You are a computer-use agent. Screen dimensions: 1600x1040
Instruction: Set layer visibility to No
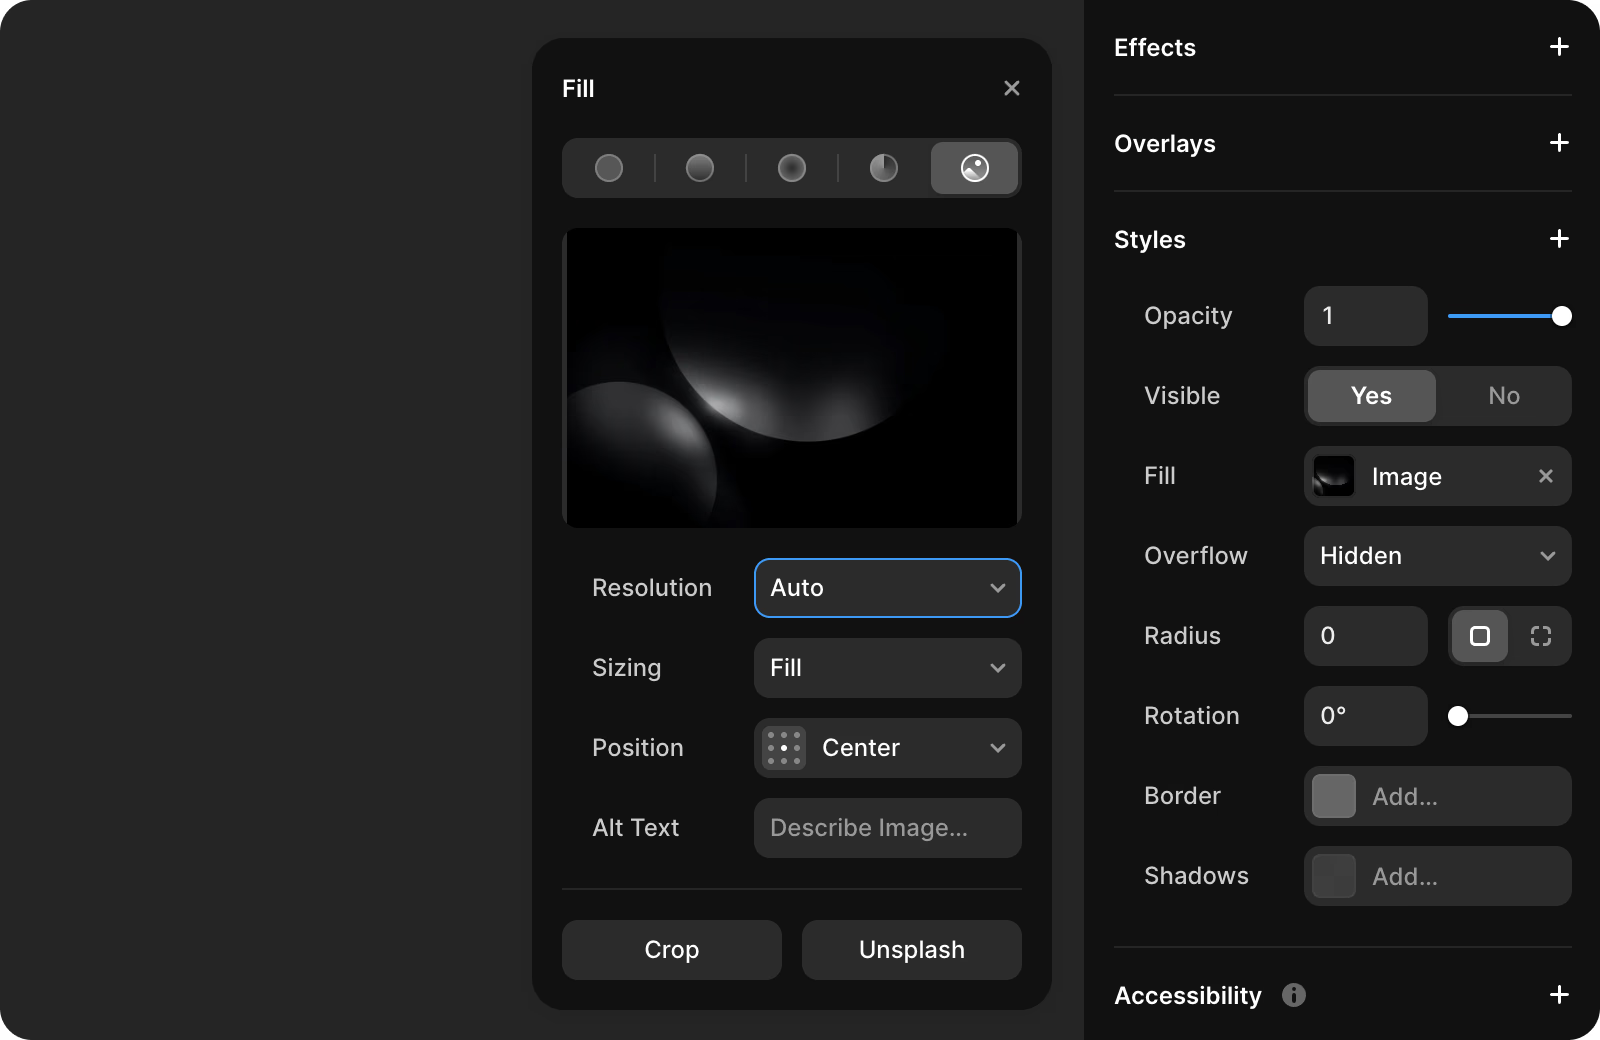click(1503, 396)
